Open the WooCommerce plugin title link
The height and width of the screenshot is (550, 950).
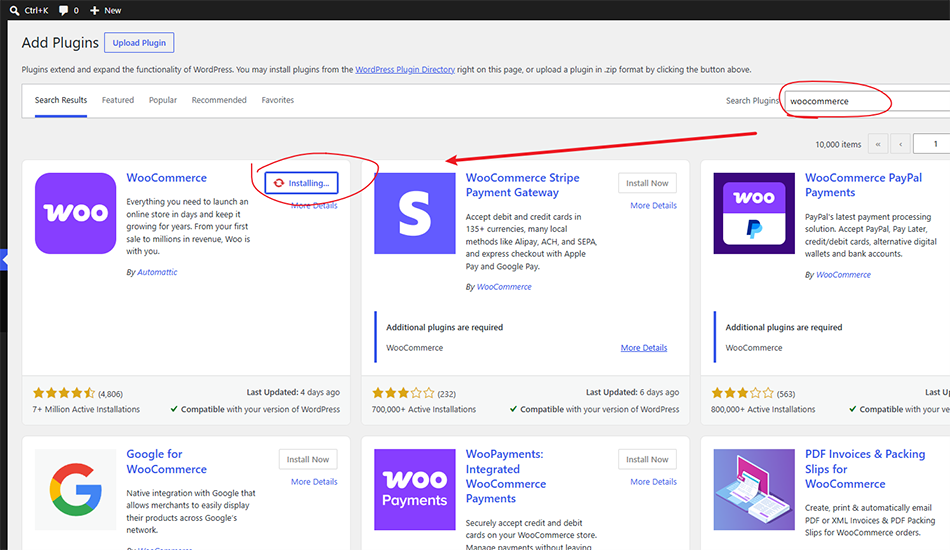tap(167, 178)
